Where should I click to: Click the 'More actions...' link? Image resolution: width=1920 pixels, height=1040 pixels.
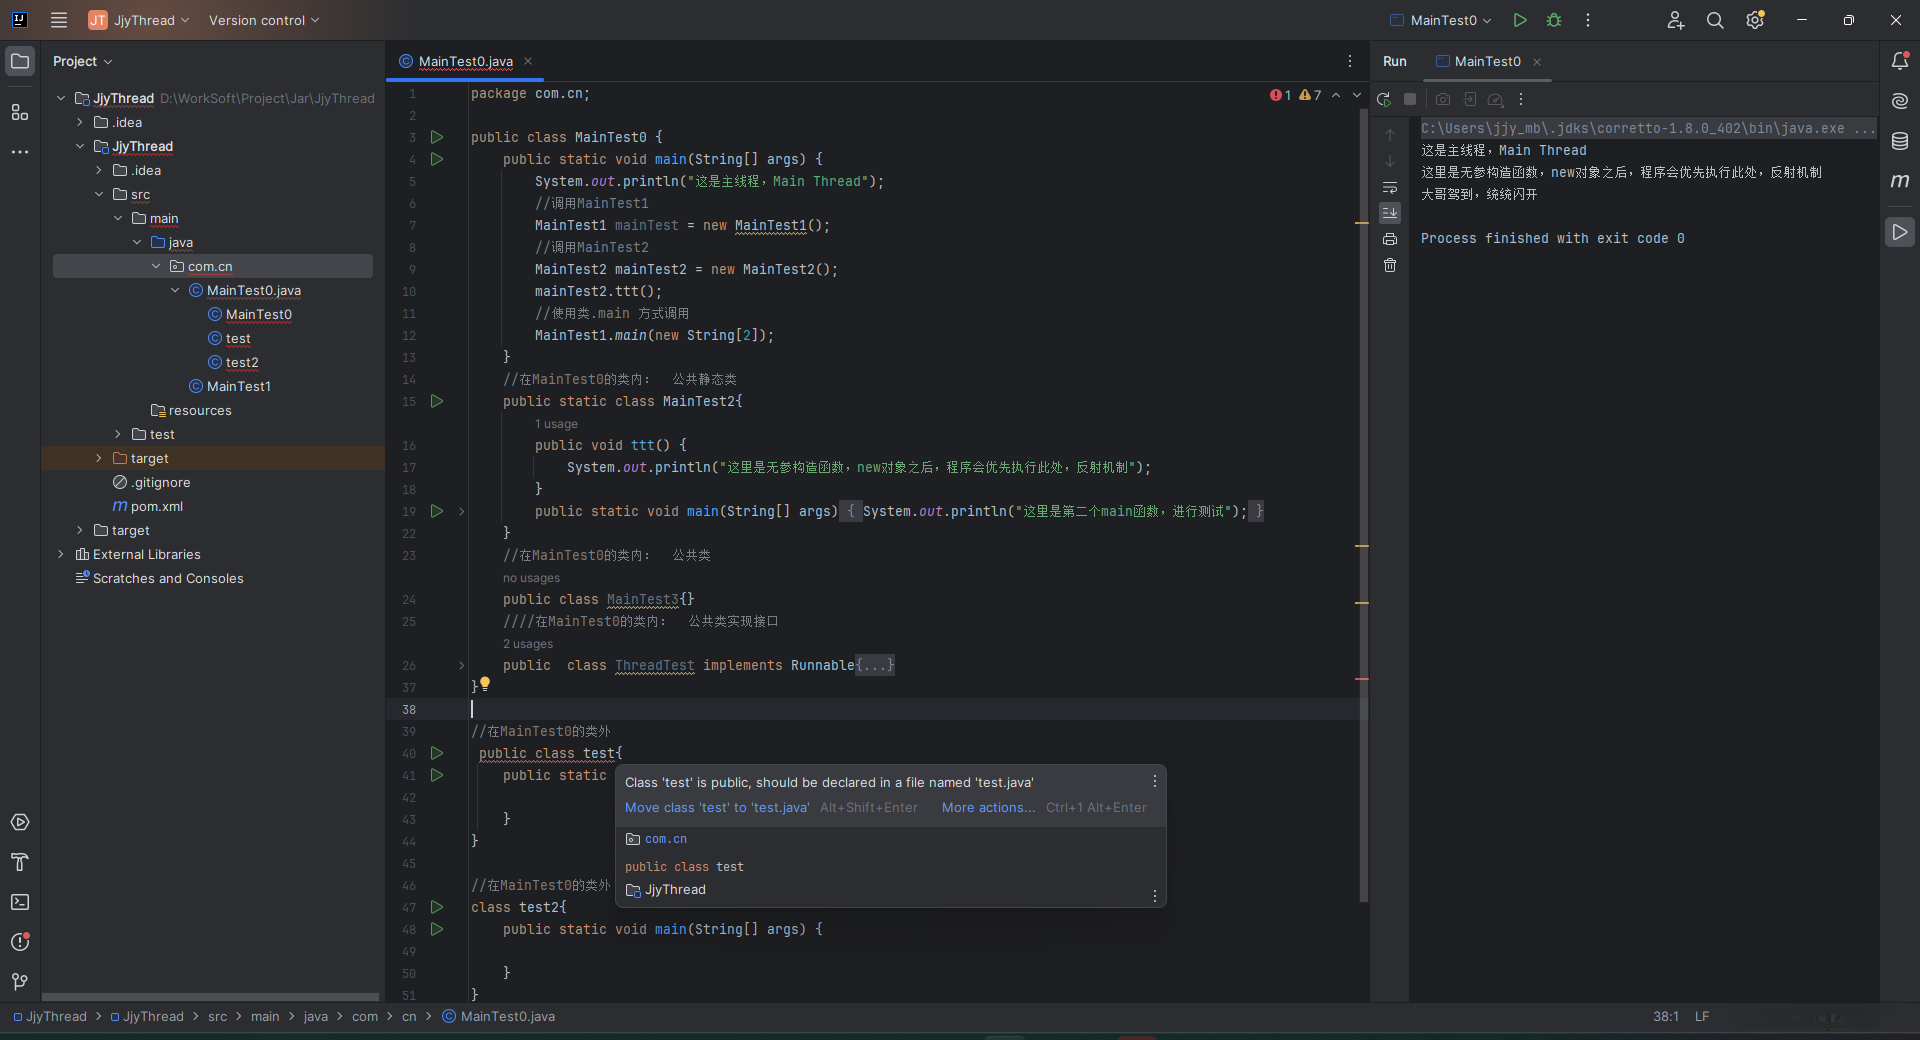(x=988, y=808)
